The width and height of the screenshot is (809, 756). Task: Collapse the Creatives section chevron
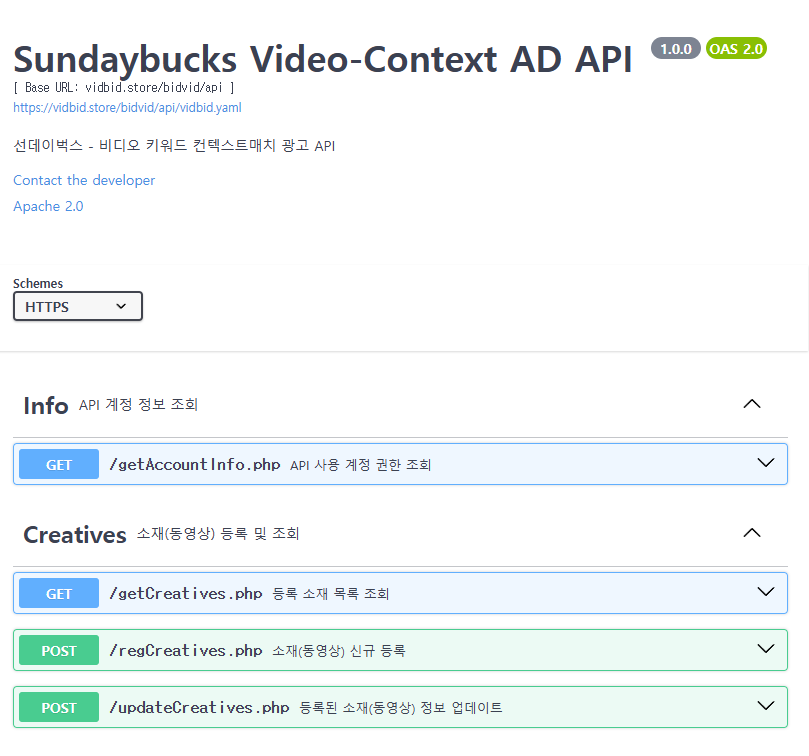coord(752,533)
